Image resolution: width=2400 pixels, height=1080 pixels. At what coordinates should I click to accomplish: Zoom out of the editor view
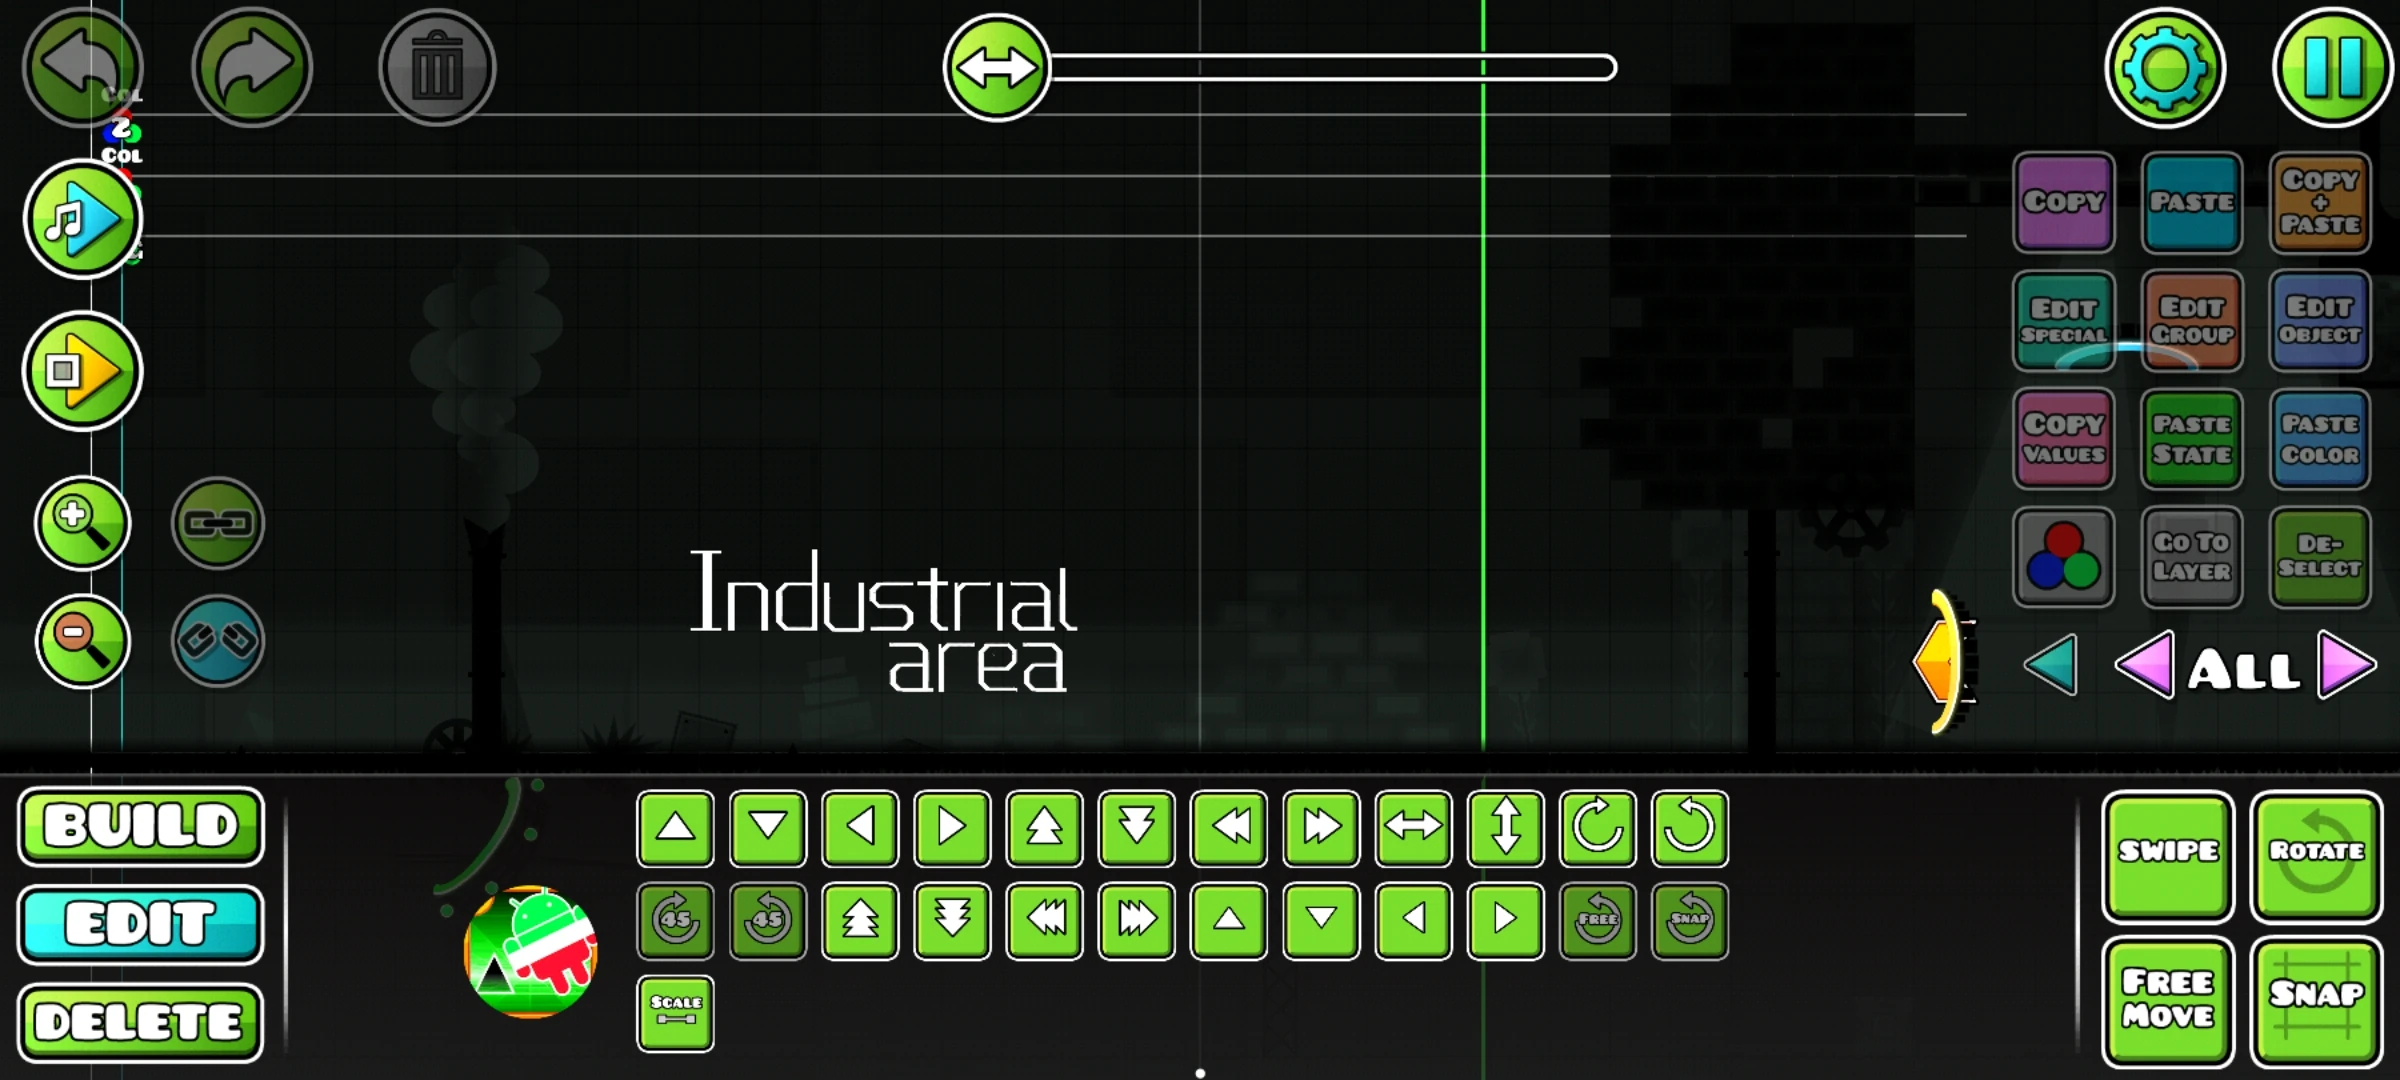(83, 641)
